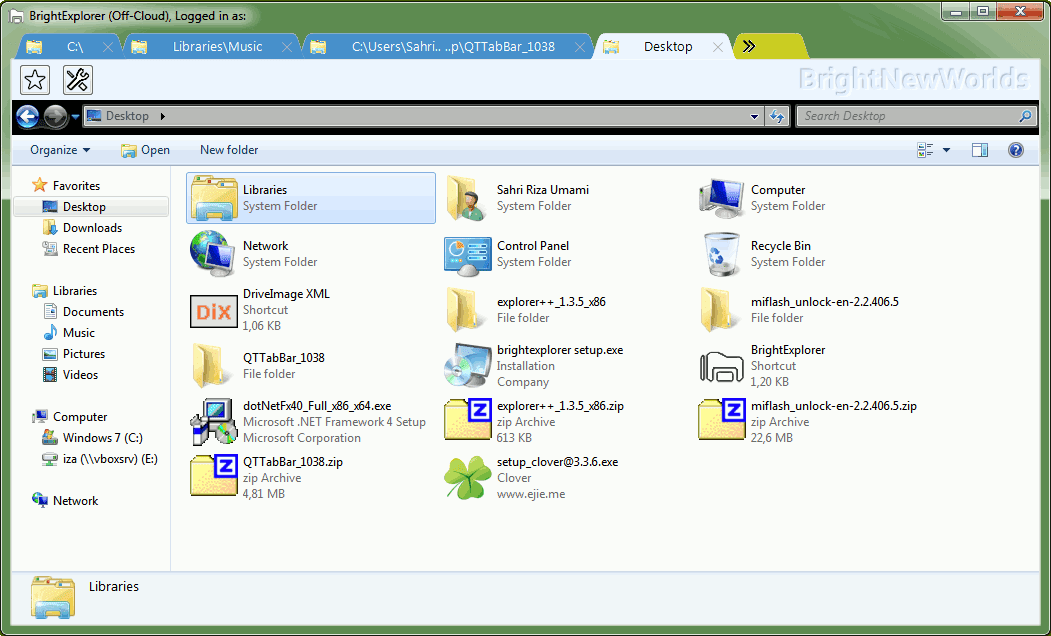Select the Recycle Bin icon
The width and height of the screenshot is (1051, 636).
click(x=722, y=253)
